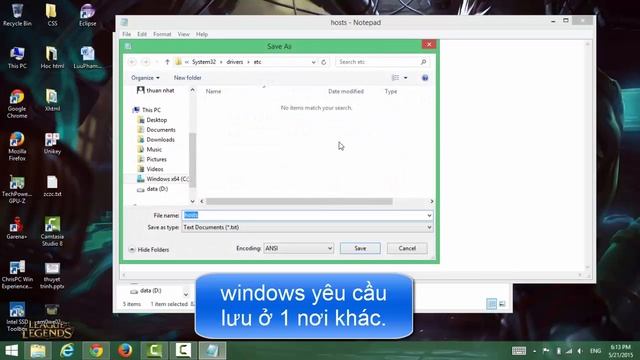
Task: Open File Explorer from the taskbar
Action: (x=38, y=351)
